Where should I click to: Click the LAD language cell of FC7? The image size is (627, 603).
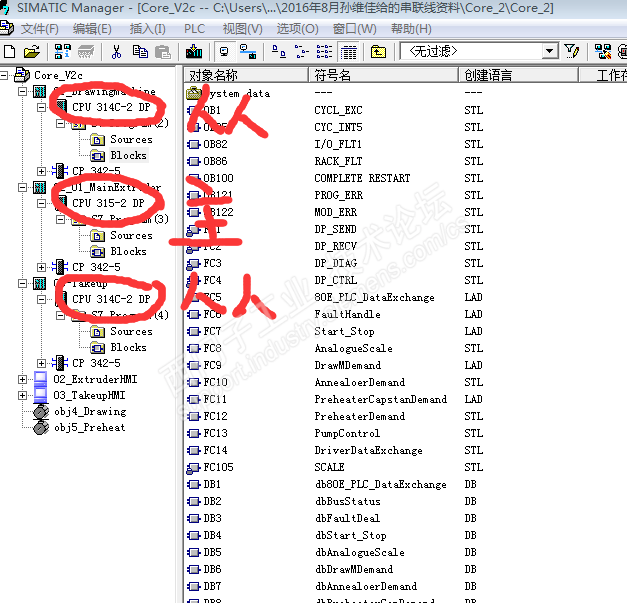click(473, 331)
